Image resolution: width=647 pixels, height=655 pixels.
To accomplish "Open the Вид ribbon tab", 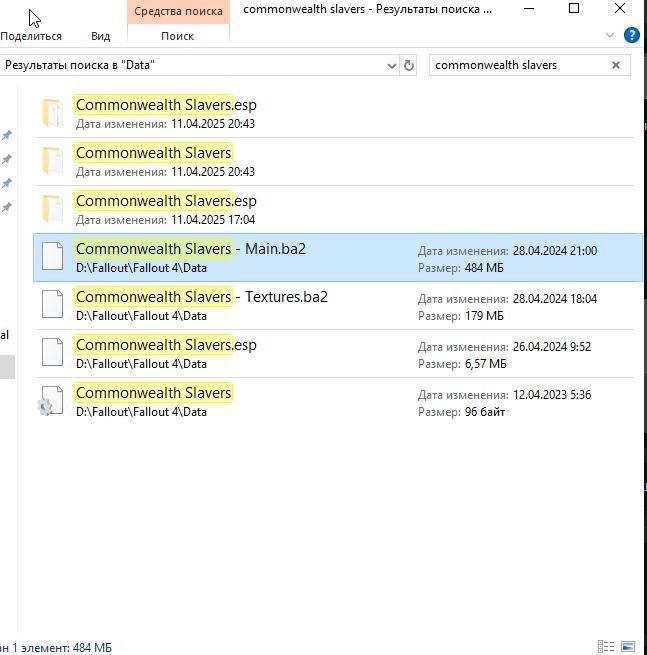I will [100, 36].
